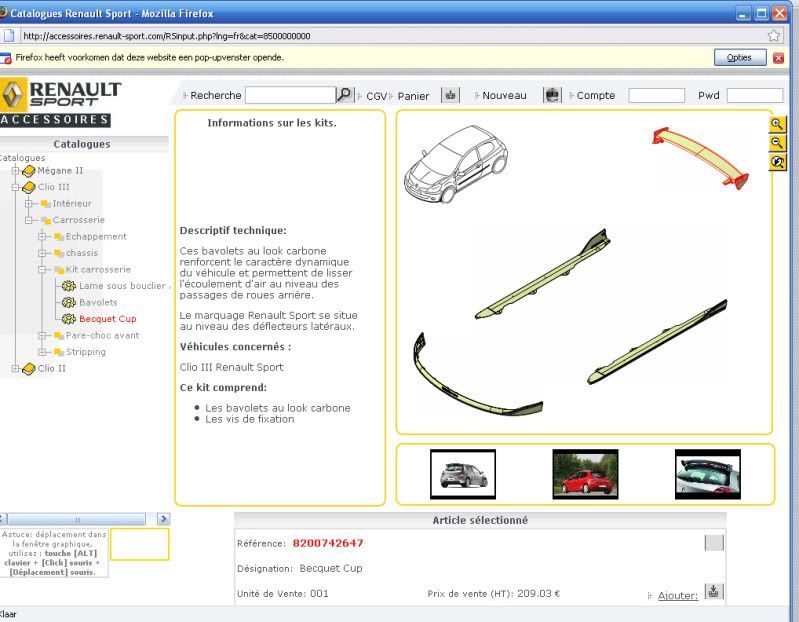
Task: Focus the Recherche search field
Action: [290, 95]
